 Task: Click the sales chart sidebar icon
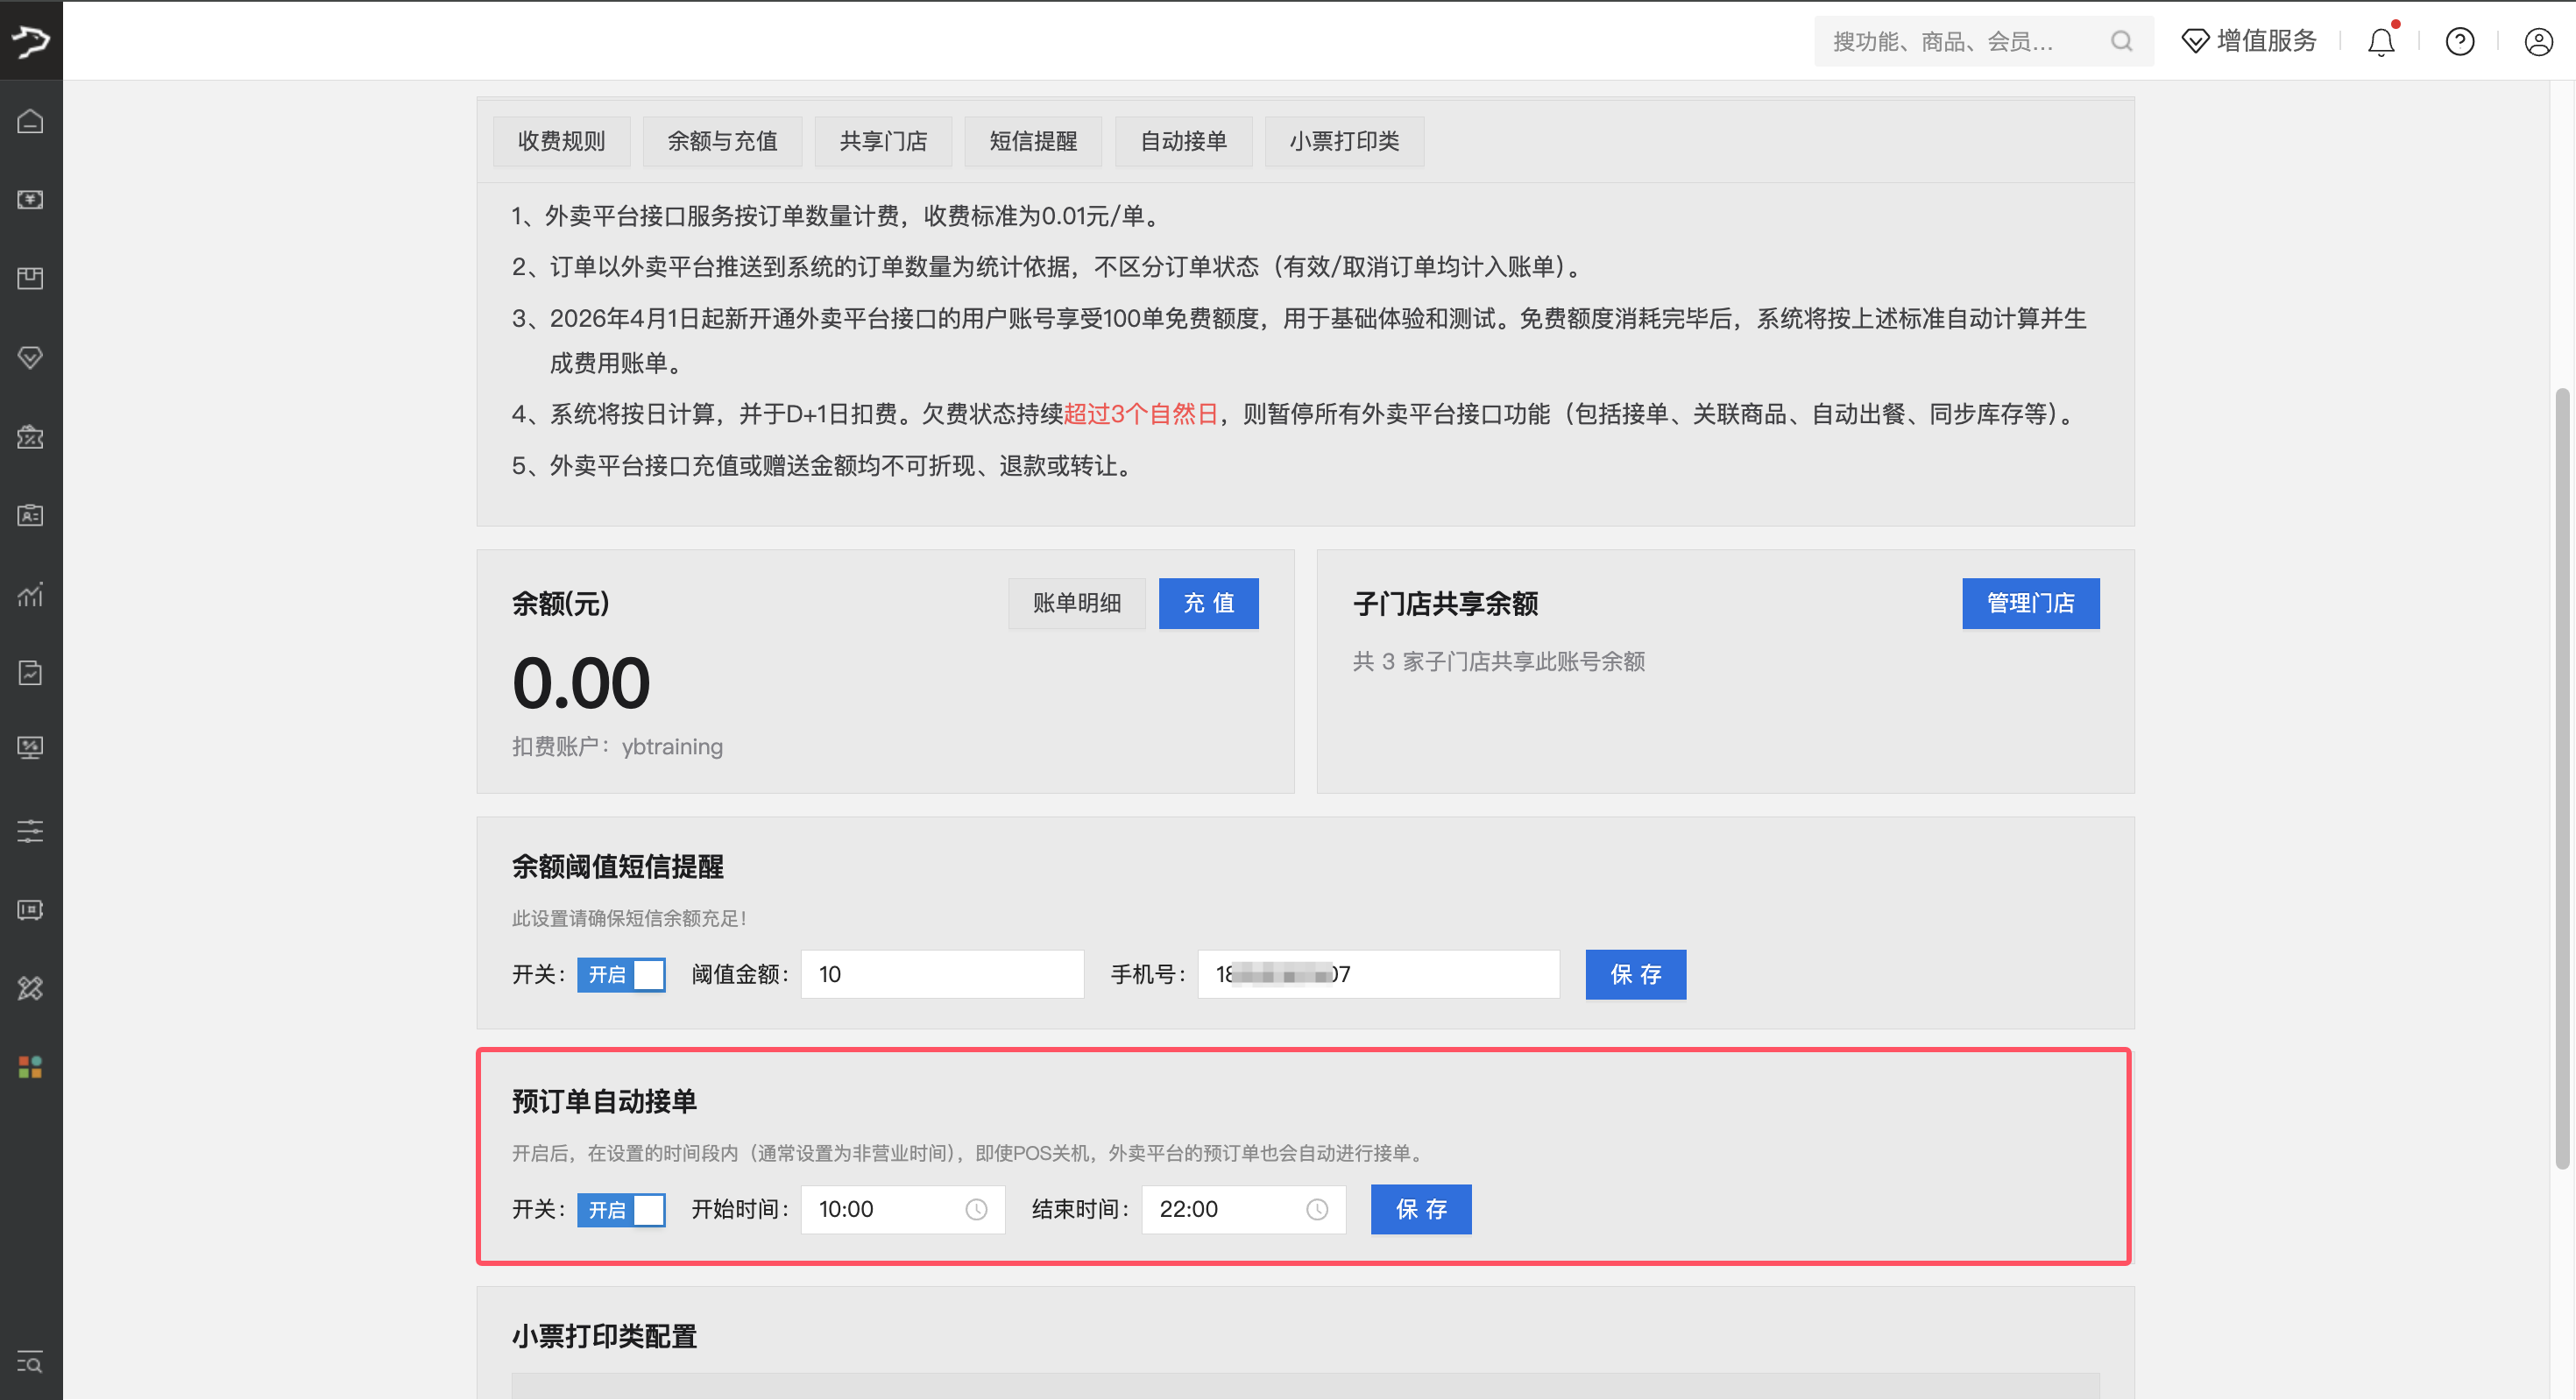(x=30, y=594)
